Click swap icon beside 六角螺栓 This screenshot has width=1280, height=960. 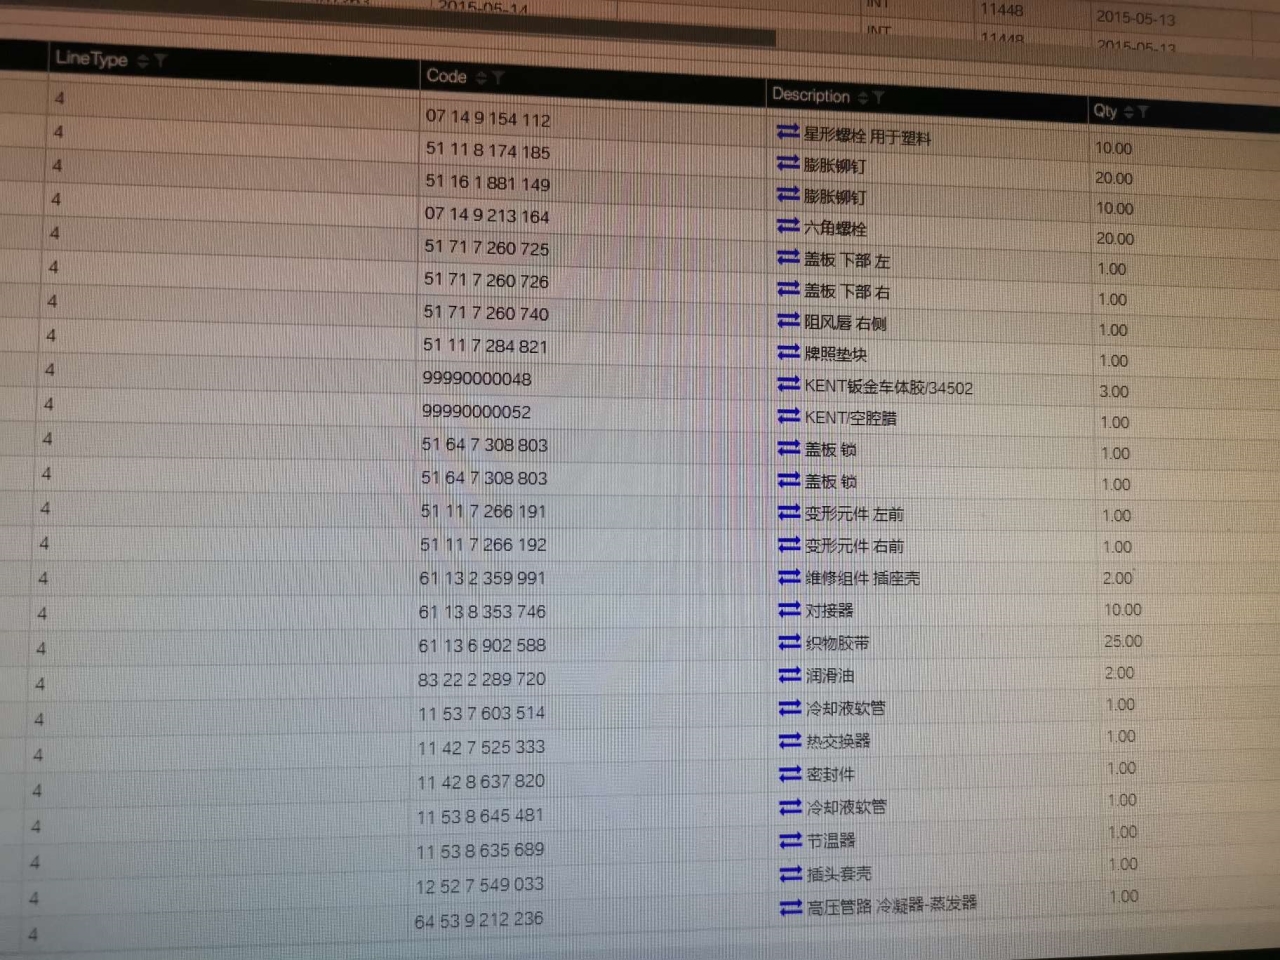788,226
